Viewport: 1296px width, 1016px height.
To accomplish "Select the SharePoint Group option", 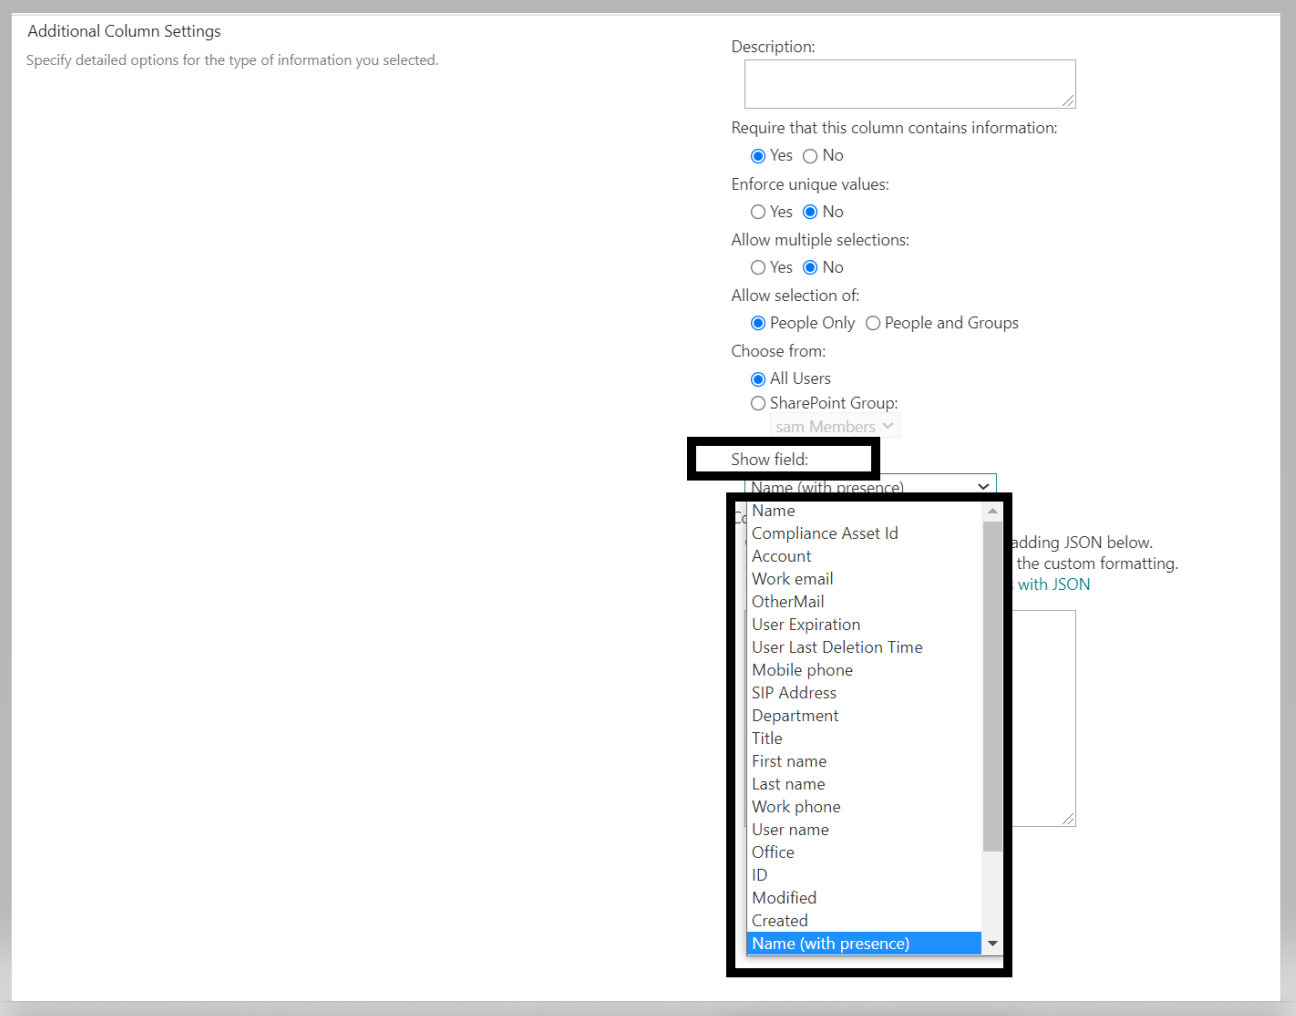I will pos(758,403).
